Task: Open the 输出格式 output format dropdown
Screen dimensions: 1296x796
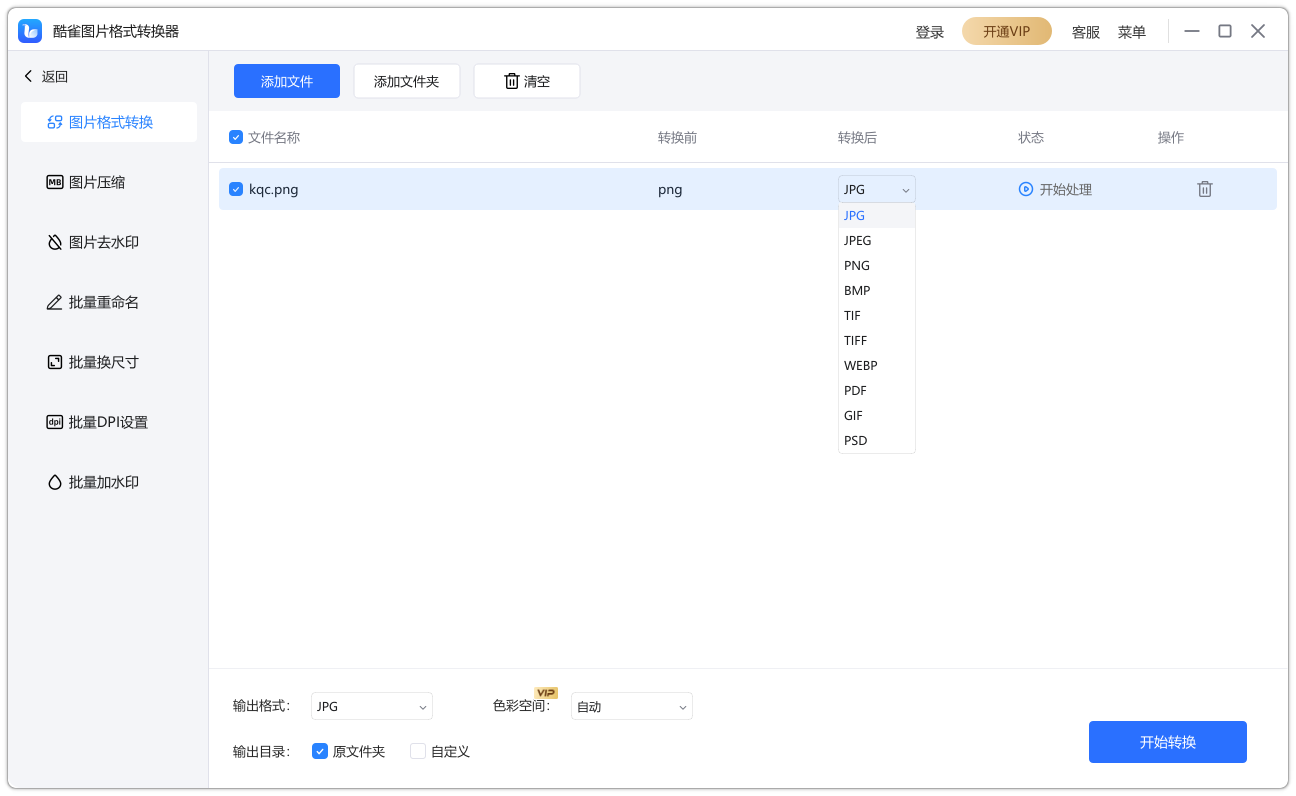Action: pyautogui.click(x=371, y=706)
